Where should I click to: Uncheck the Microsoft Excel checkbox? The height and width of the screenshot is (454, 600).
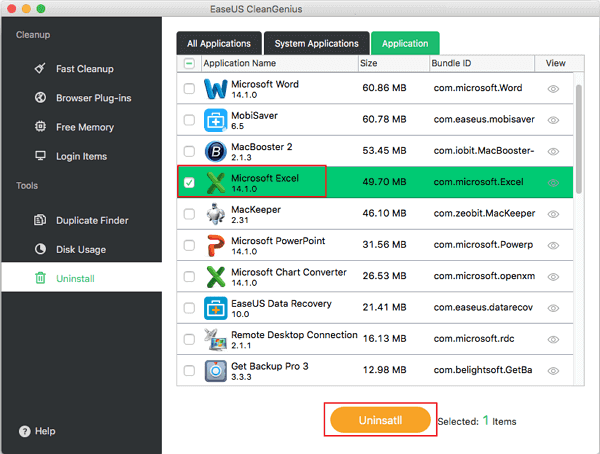pos(190,183)
